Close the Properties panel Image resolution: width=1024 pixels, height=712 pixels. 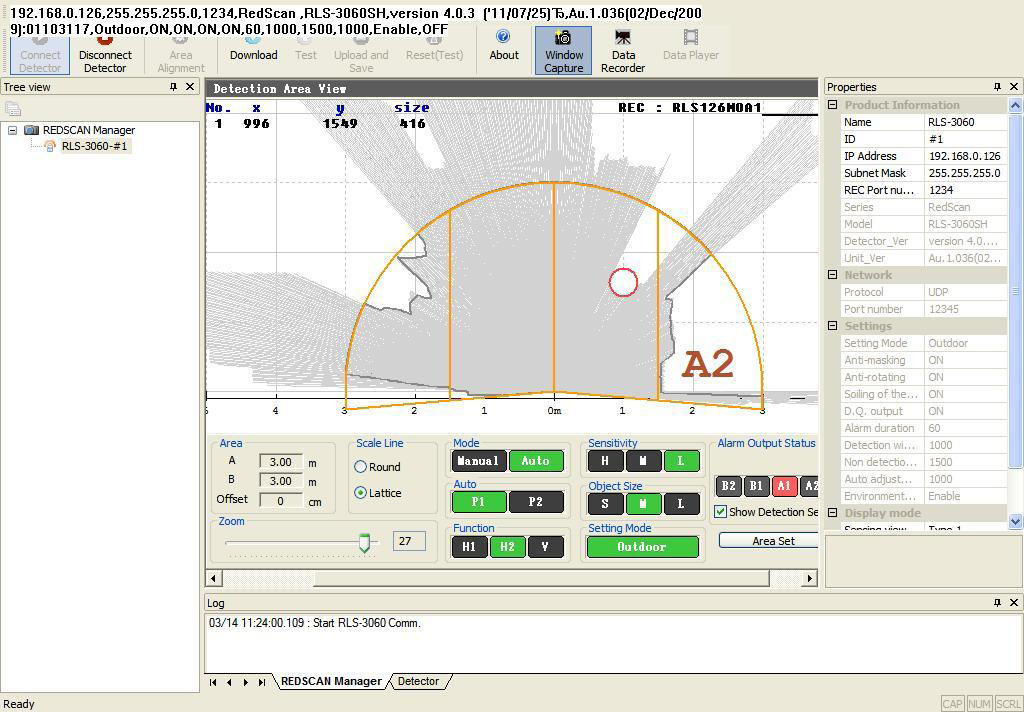1014,87
